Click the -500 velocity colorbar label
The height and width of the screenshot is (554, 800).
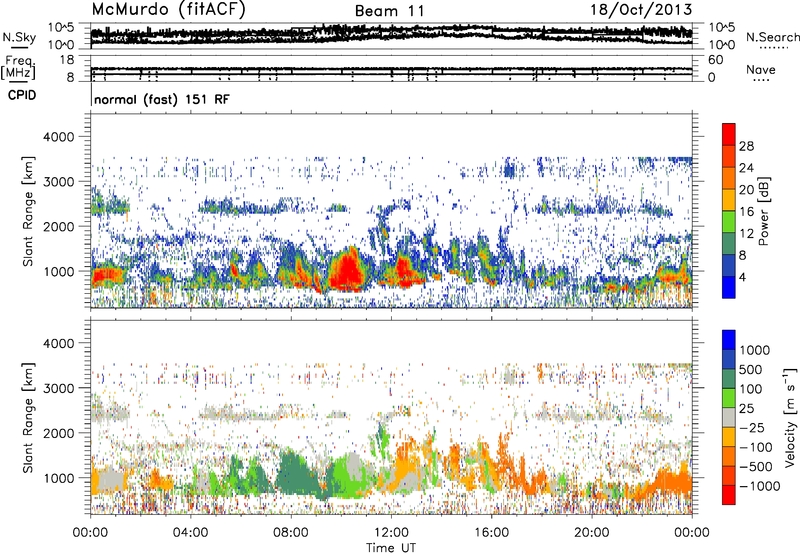(x=756, y=467)
